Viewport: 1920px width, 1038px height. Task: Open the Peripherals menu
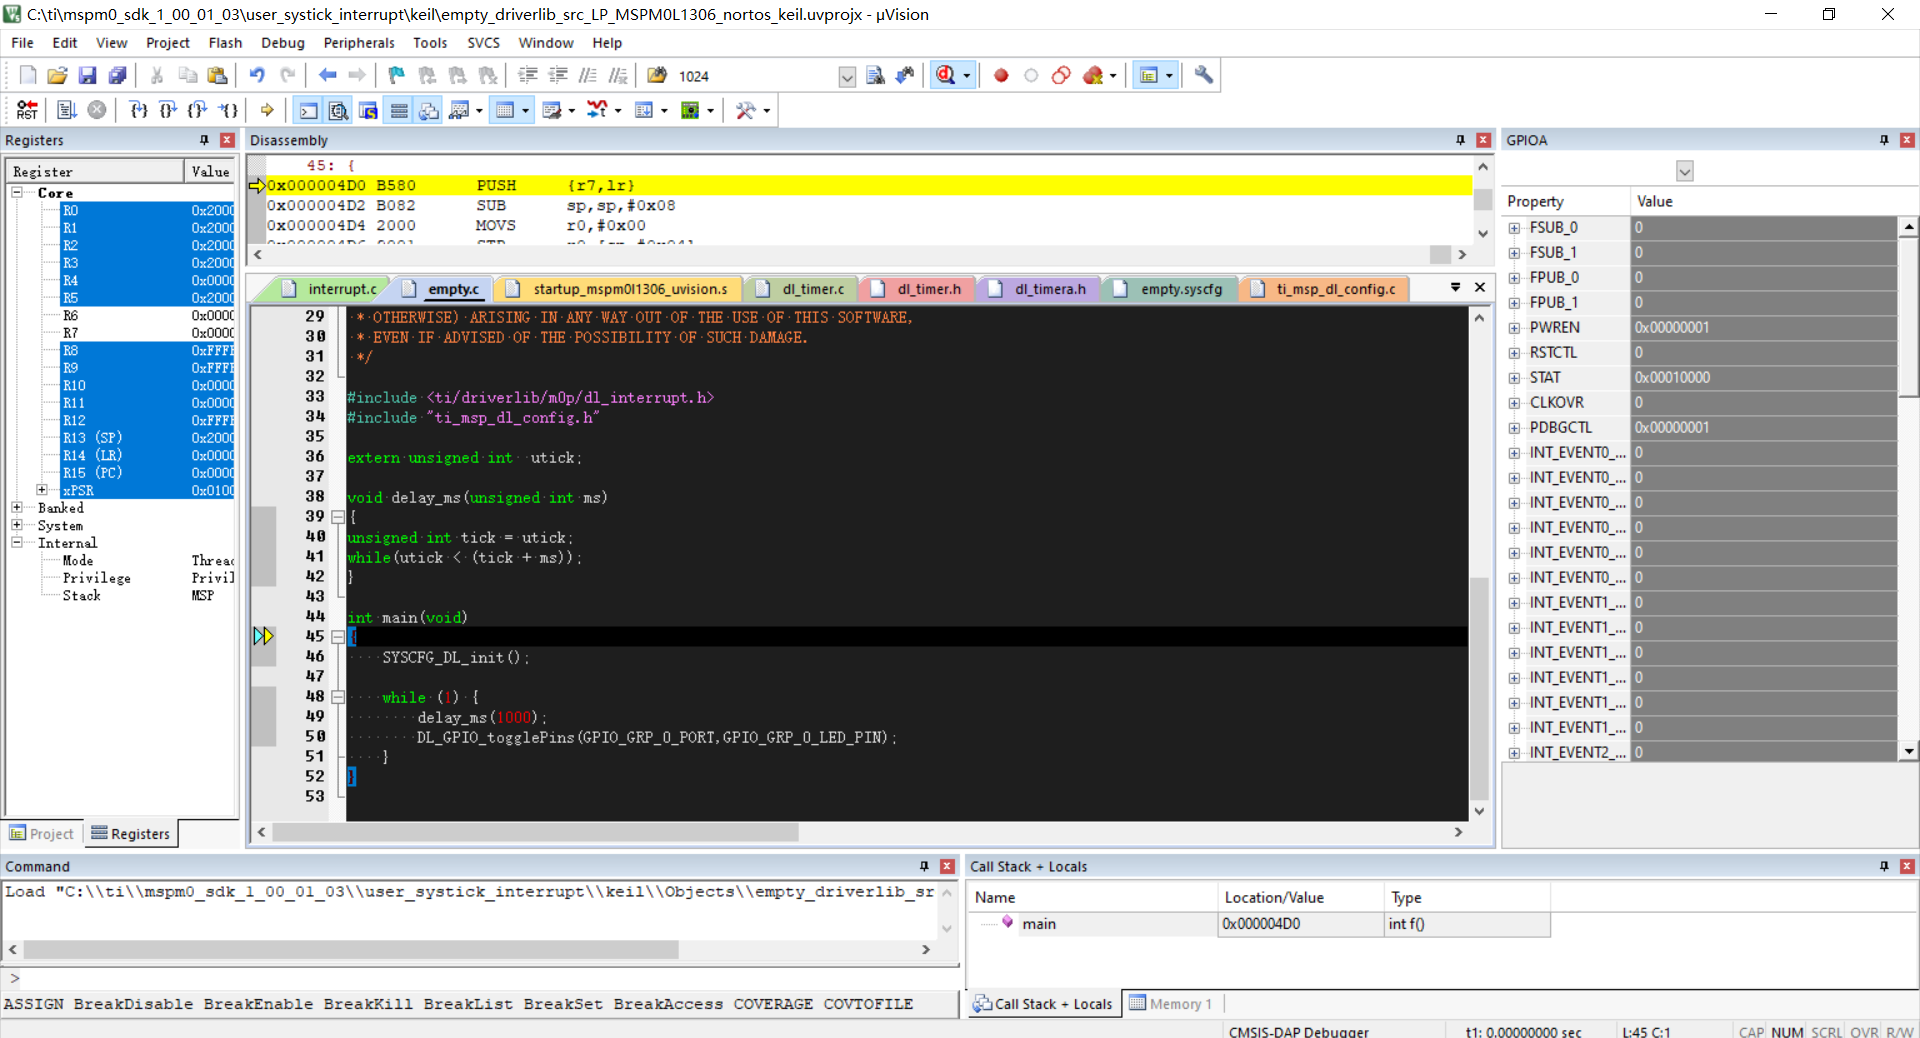(x=359, y=43)
